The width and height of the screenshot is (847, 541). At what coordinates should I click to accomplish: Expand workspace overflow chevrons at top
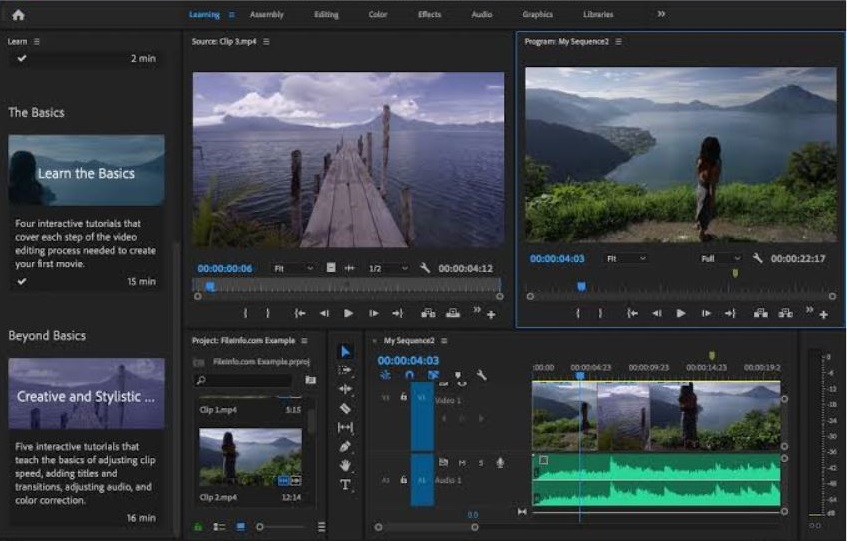pos(661,14)
